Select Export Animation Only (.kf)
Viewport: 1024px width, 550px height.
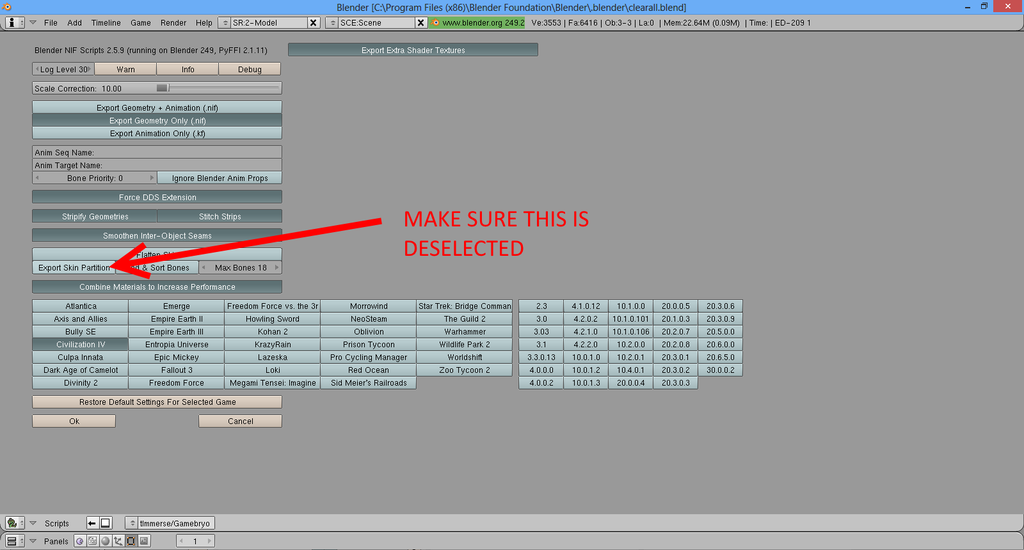157,133
